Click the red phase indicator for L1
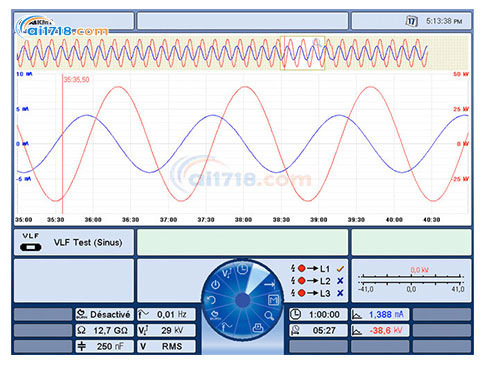This screenshot has height=365, width=485. (x=302, y=268)
